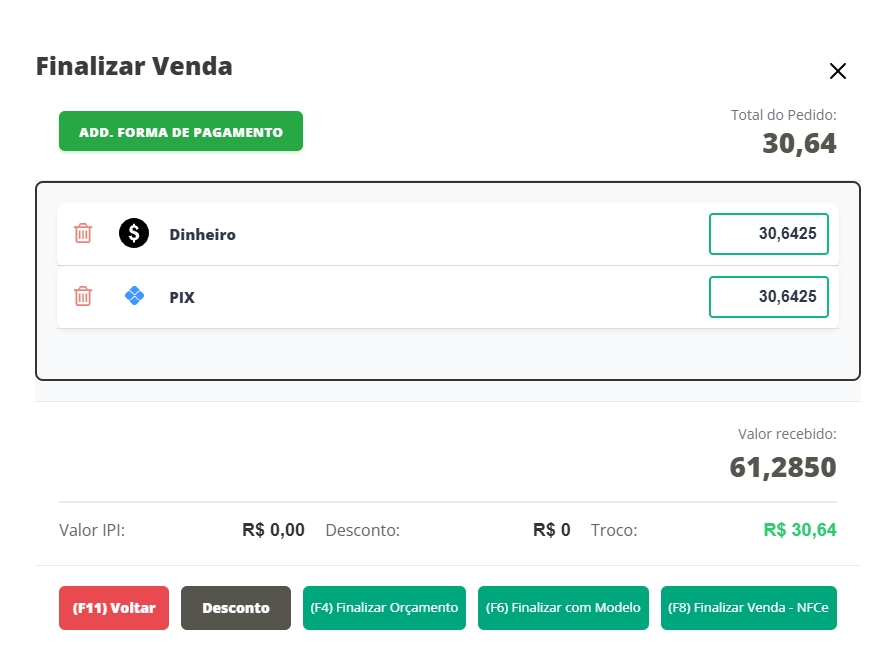Focus the PIX amount input field
Image resolution: width=888 pixels, height=668 pixels.
[x=768, y=296]
